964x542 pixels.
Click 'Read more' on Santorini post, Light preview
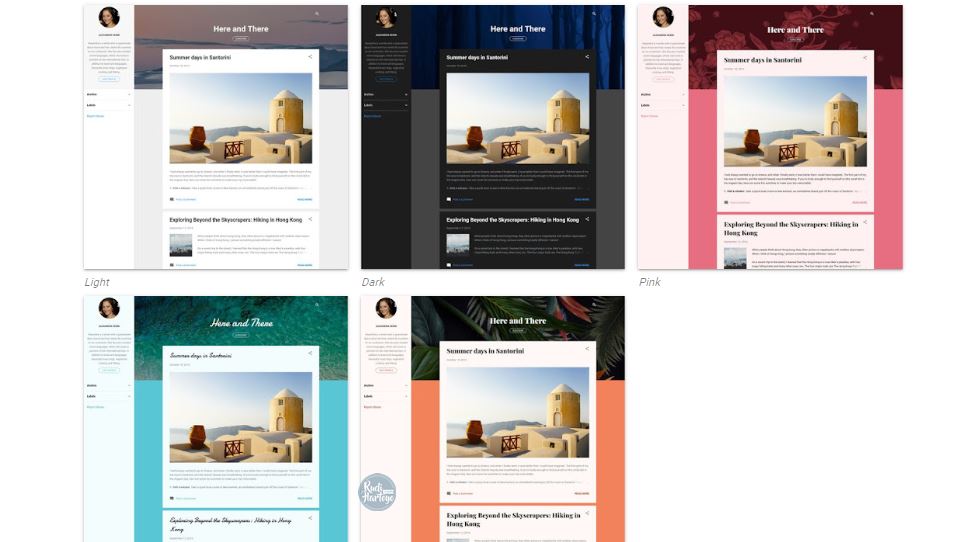(305, 199)
